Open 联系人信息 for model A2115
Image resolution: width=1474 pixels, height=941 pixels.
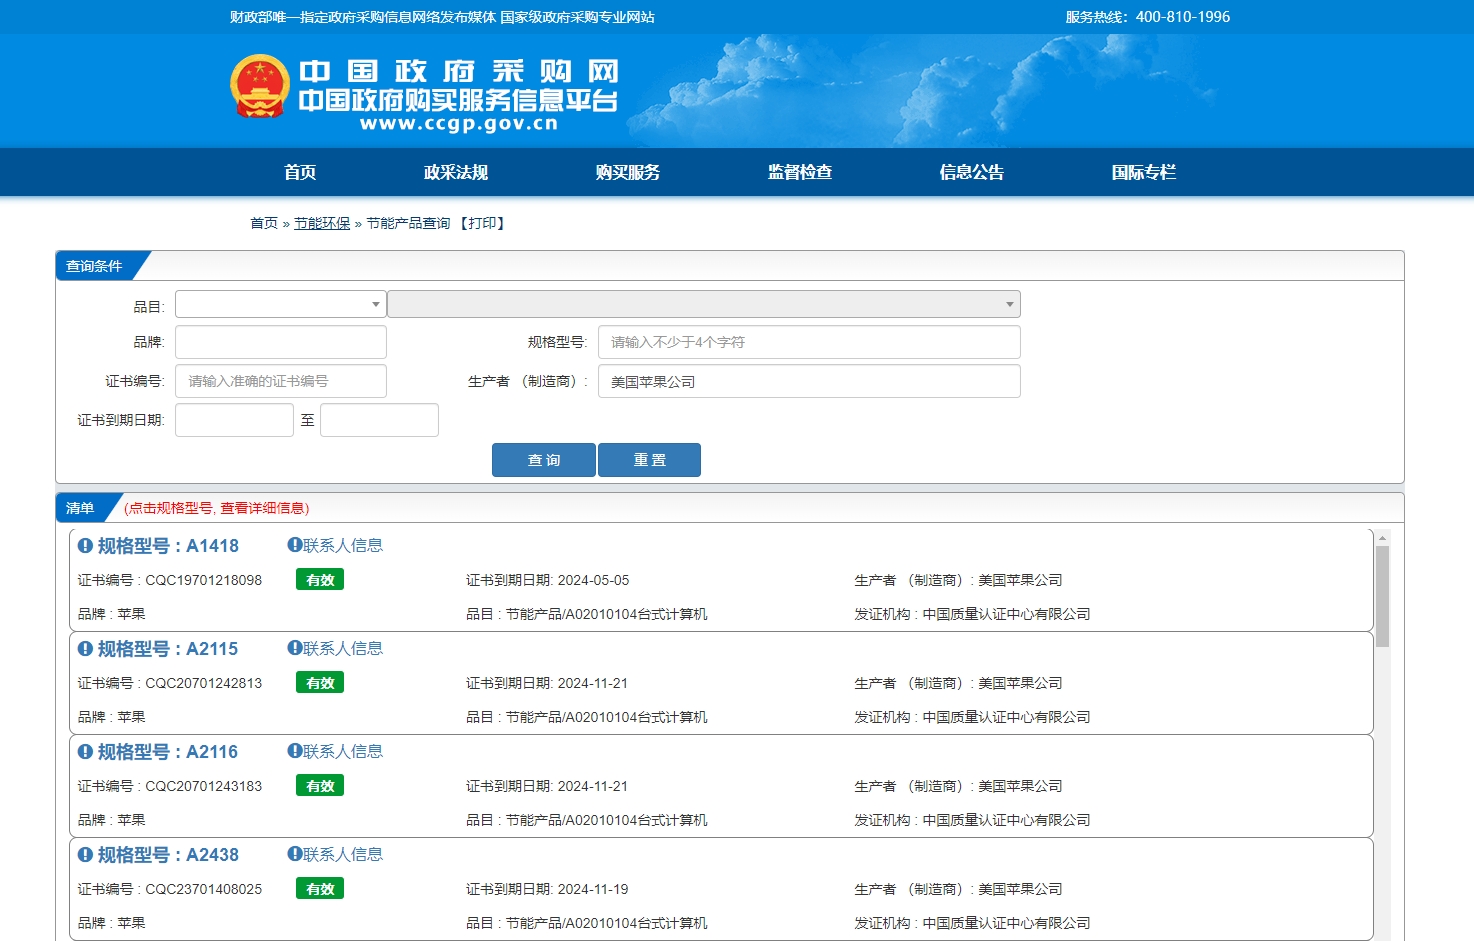pos(335,648)
